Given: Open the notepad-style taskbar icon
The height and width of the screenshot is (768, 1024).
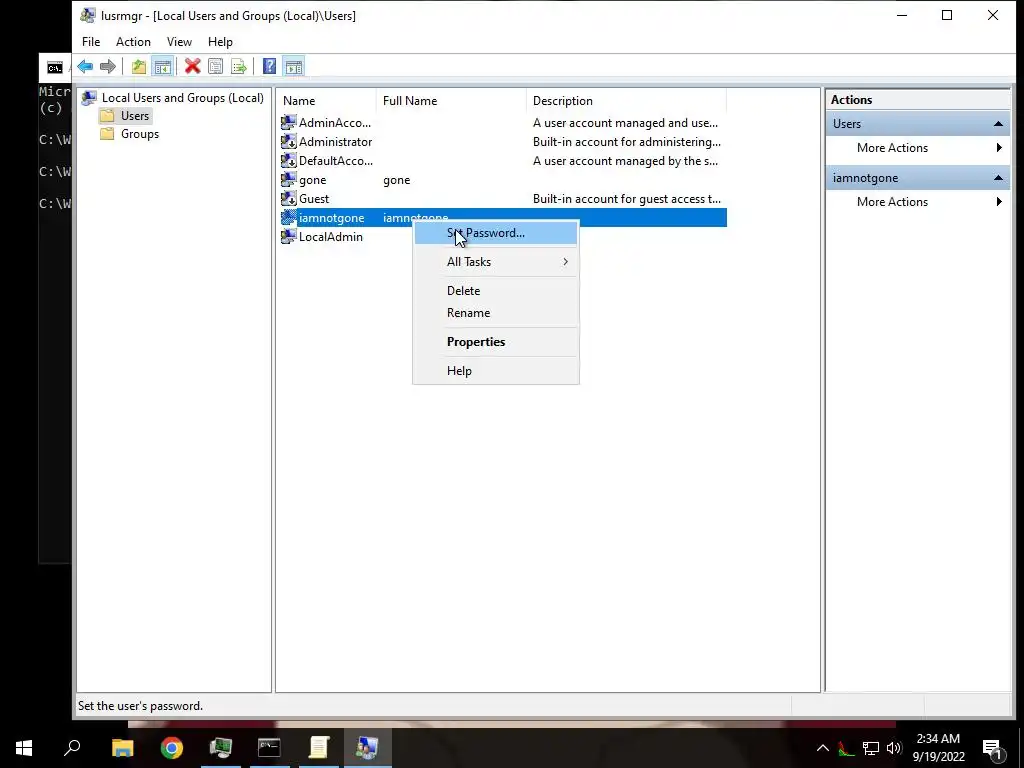Looking at the screenshot, I should pos(319,748).
